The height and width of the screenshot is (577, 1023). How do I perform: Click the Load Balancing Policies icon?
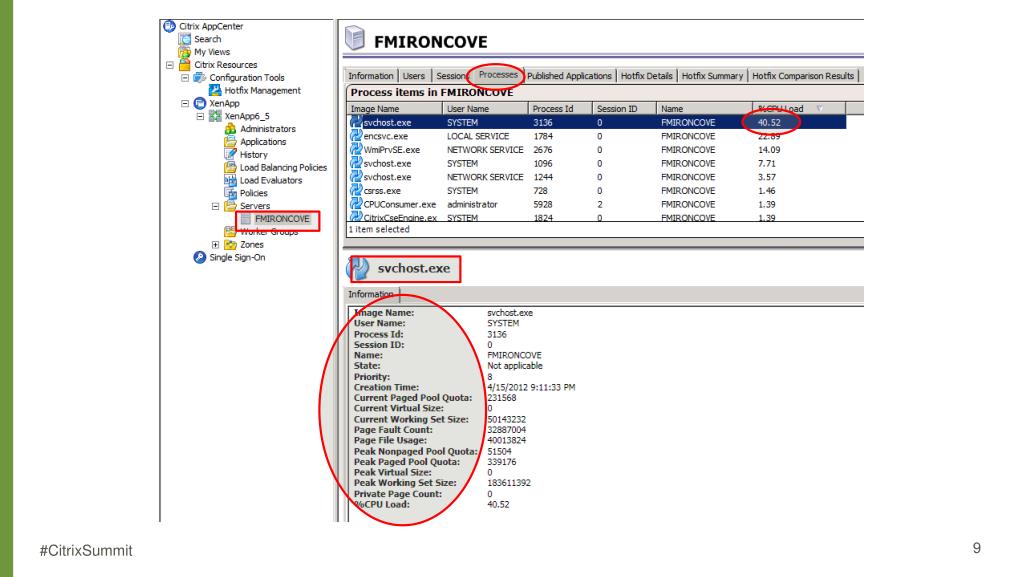point(230,167)
